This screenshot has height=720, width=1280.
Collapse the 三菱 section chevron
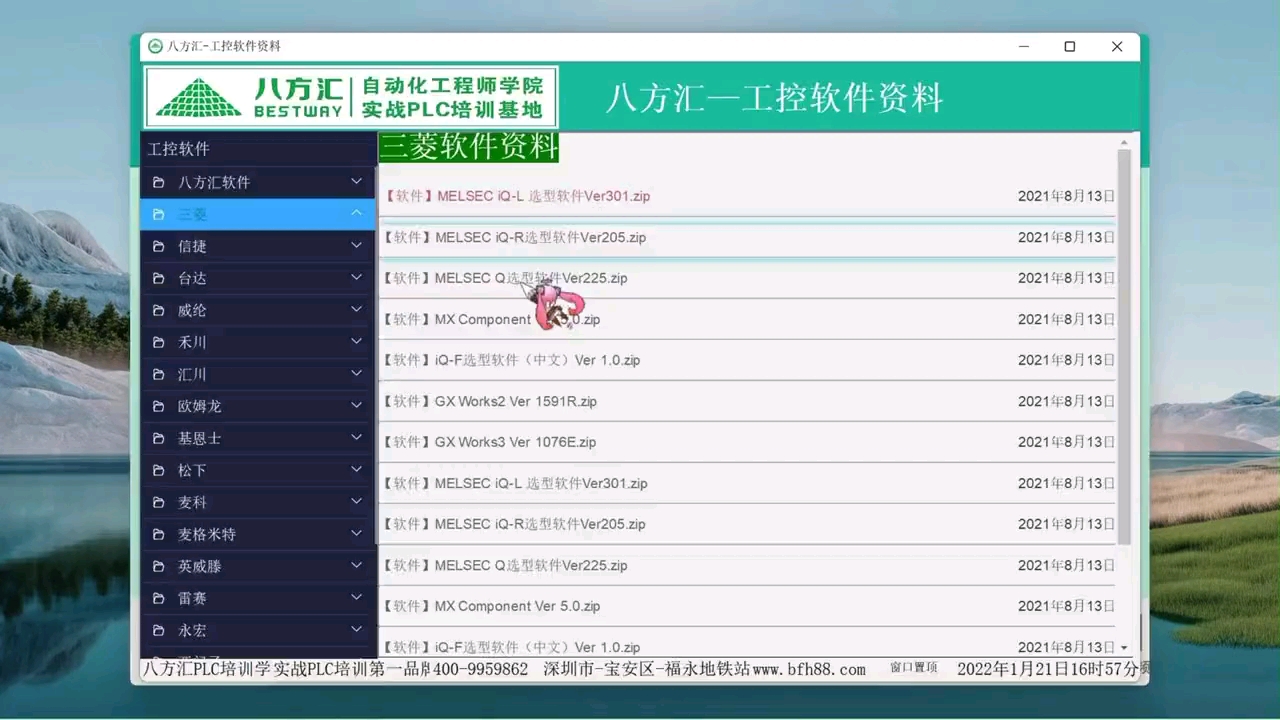pyautogui.click(x=356, y=213)
